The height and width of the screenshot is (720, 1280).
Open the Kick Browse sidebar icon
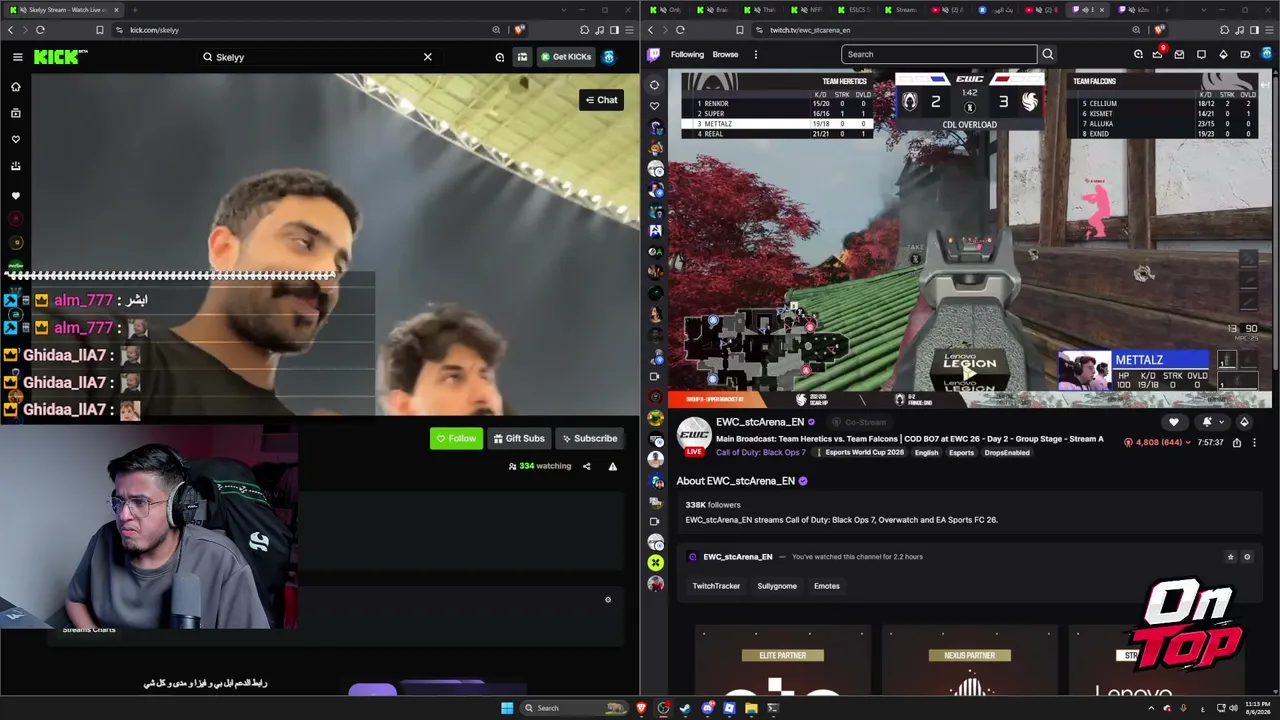coord(16,113)
